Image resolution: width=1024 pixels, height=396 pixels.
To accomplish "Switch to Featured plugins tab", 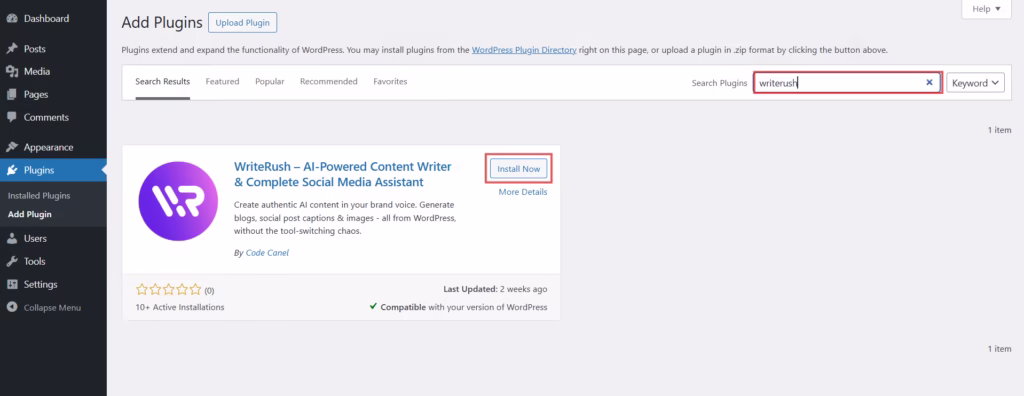I will pos(223,82).
